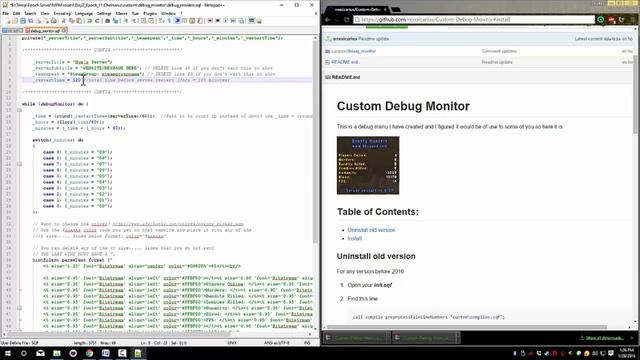This screenshot has width=640, height=360.
Task: Click the Zoom In toolbar icon
Action: (x=126, y=20)
